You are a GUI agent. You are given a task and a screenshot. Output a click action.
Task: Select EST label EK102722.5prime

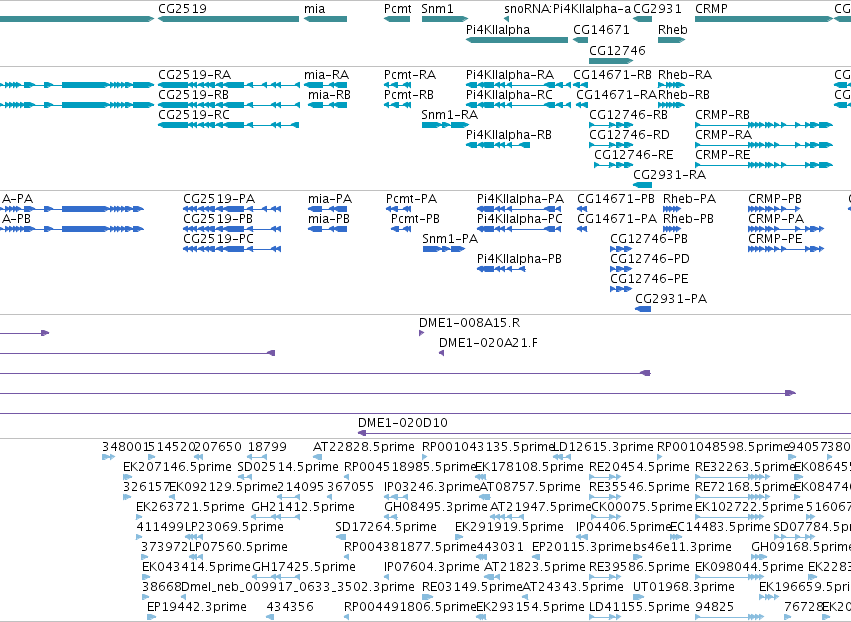pos(750,507)
